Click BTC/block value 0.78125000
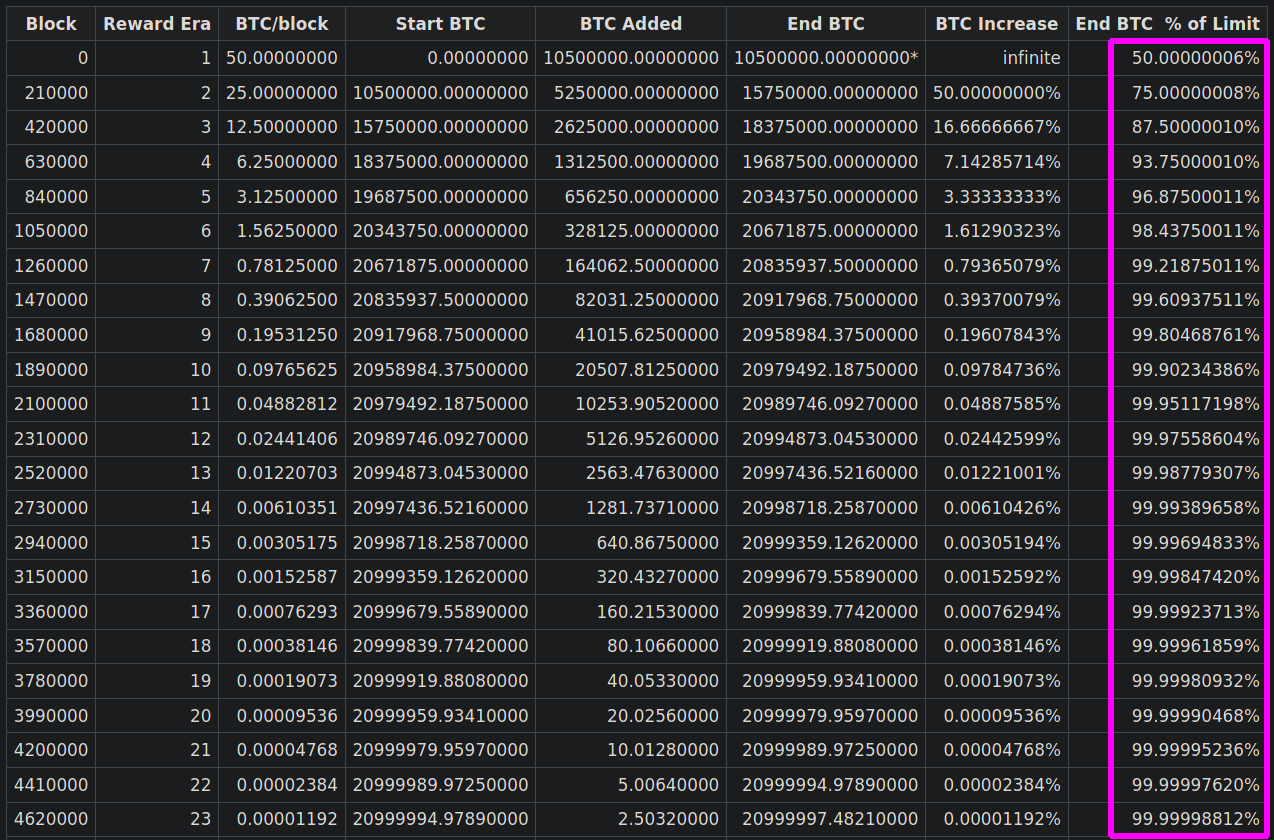Image resolution: width=1274 pixels, height=840 pixels. click(282, 266)
